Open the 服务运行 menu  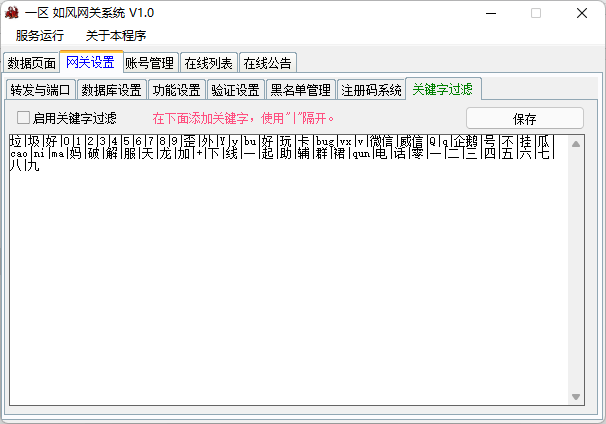click(39, 36)
